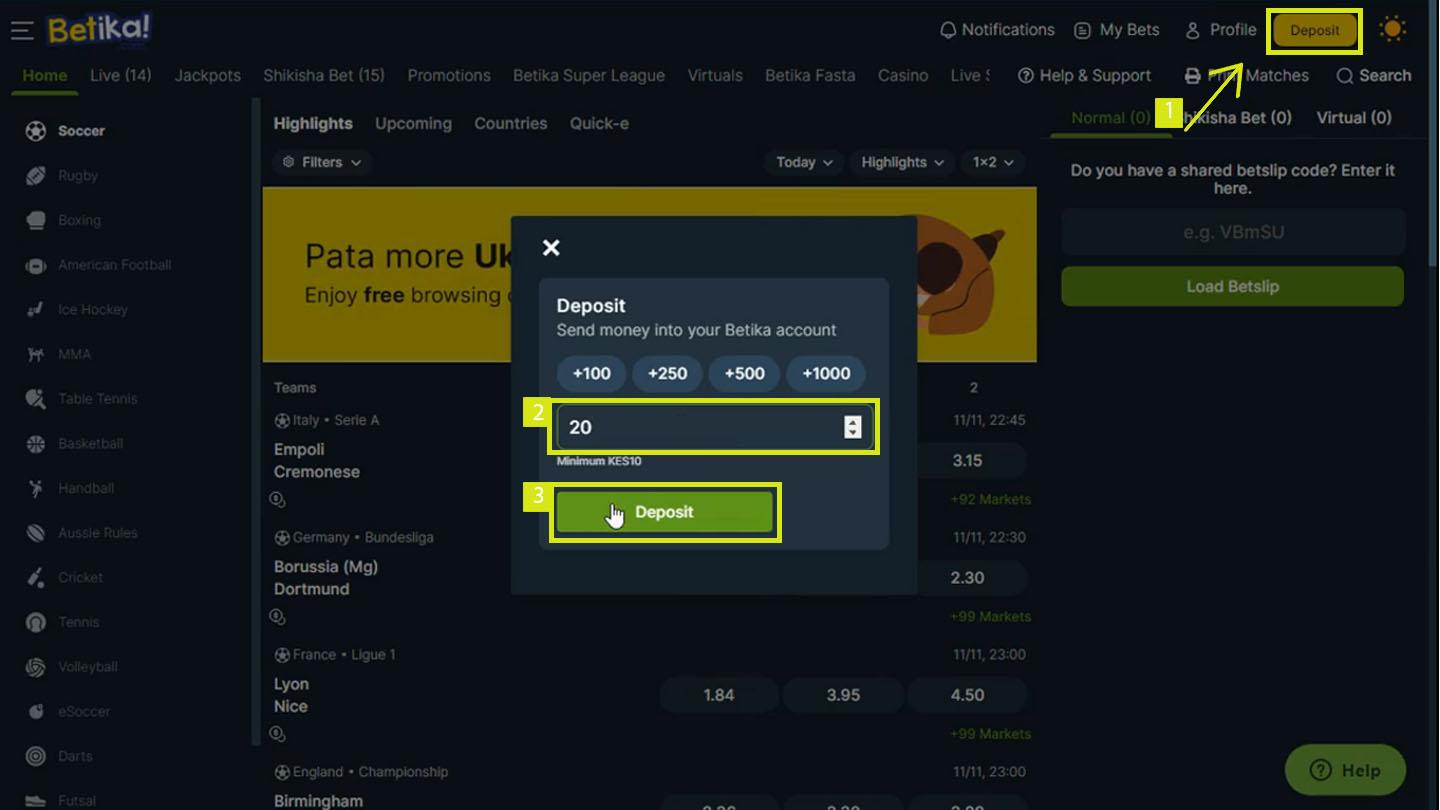Click stats icon under Empoli Cremonese
This screenshot has height=810, width=1440.
pos(278,499)
